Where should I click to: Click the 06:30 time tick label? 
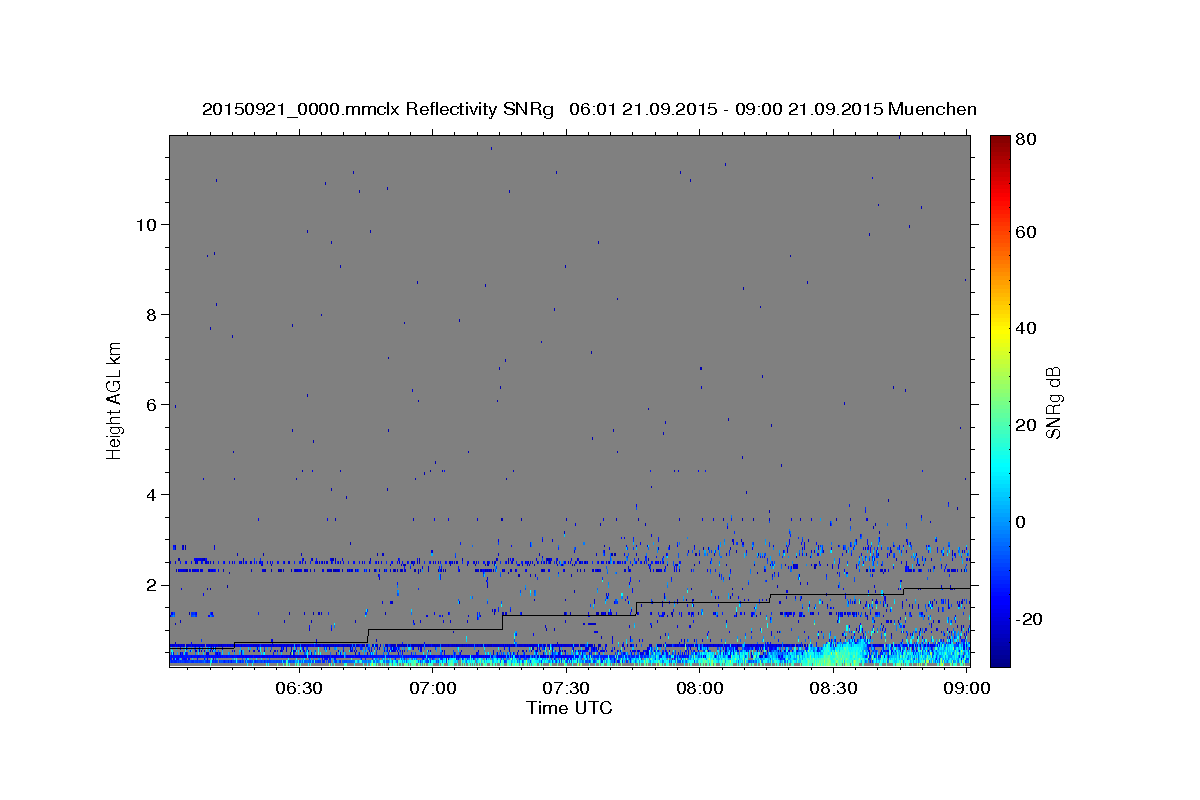click(298, 688)
